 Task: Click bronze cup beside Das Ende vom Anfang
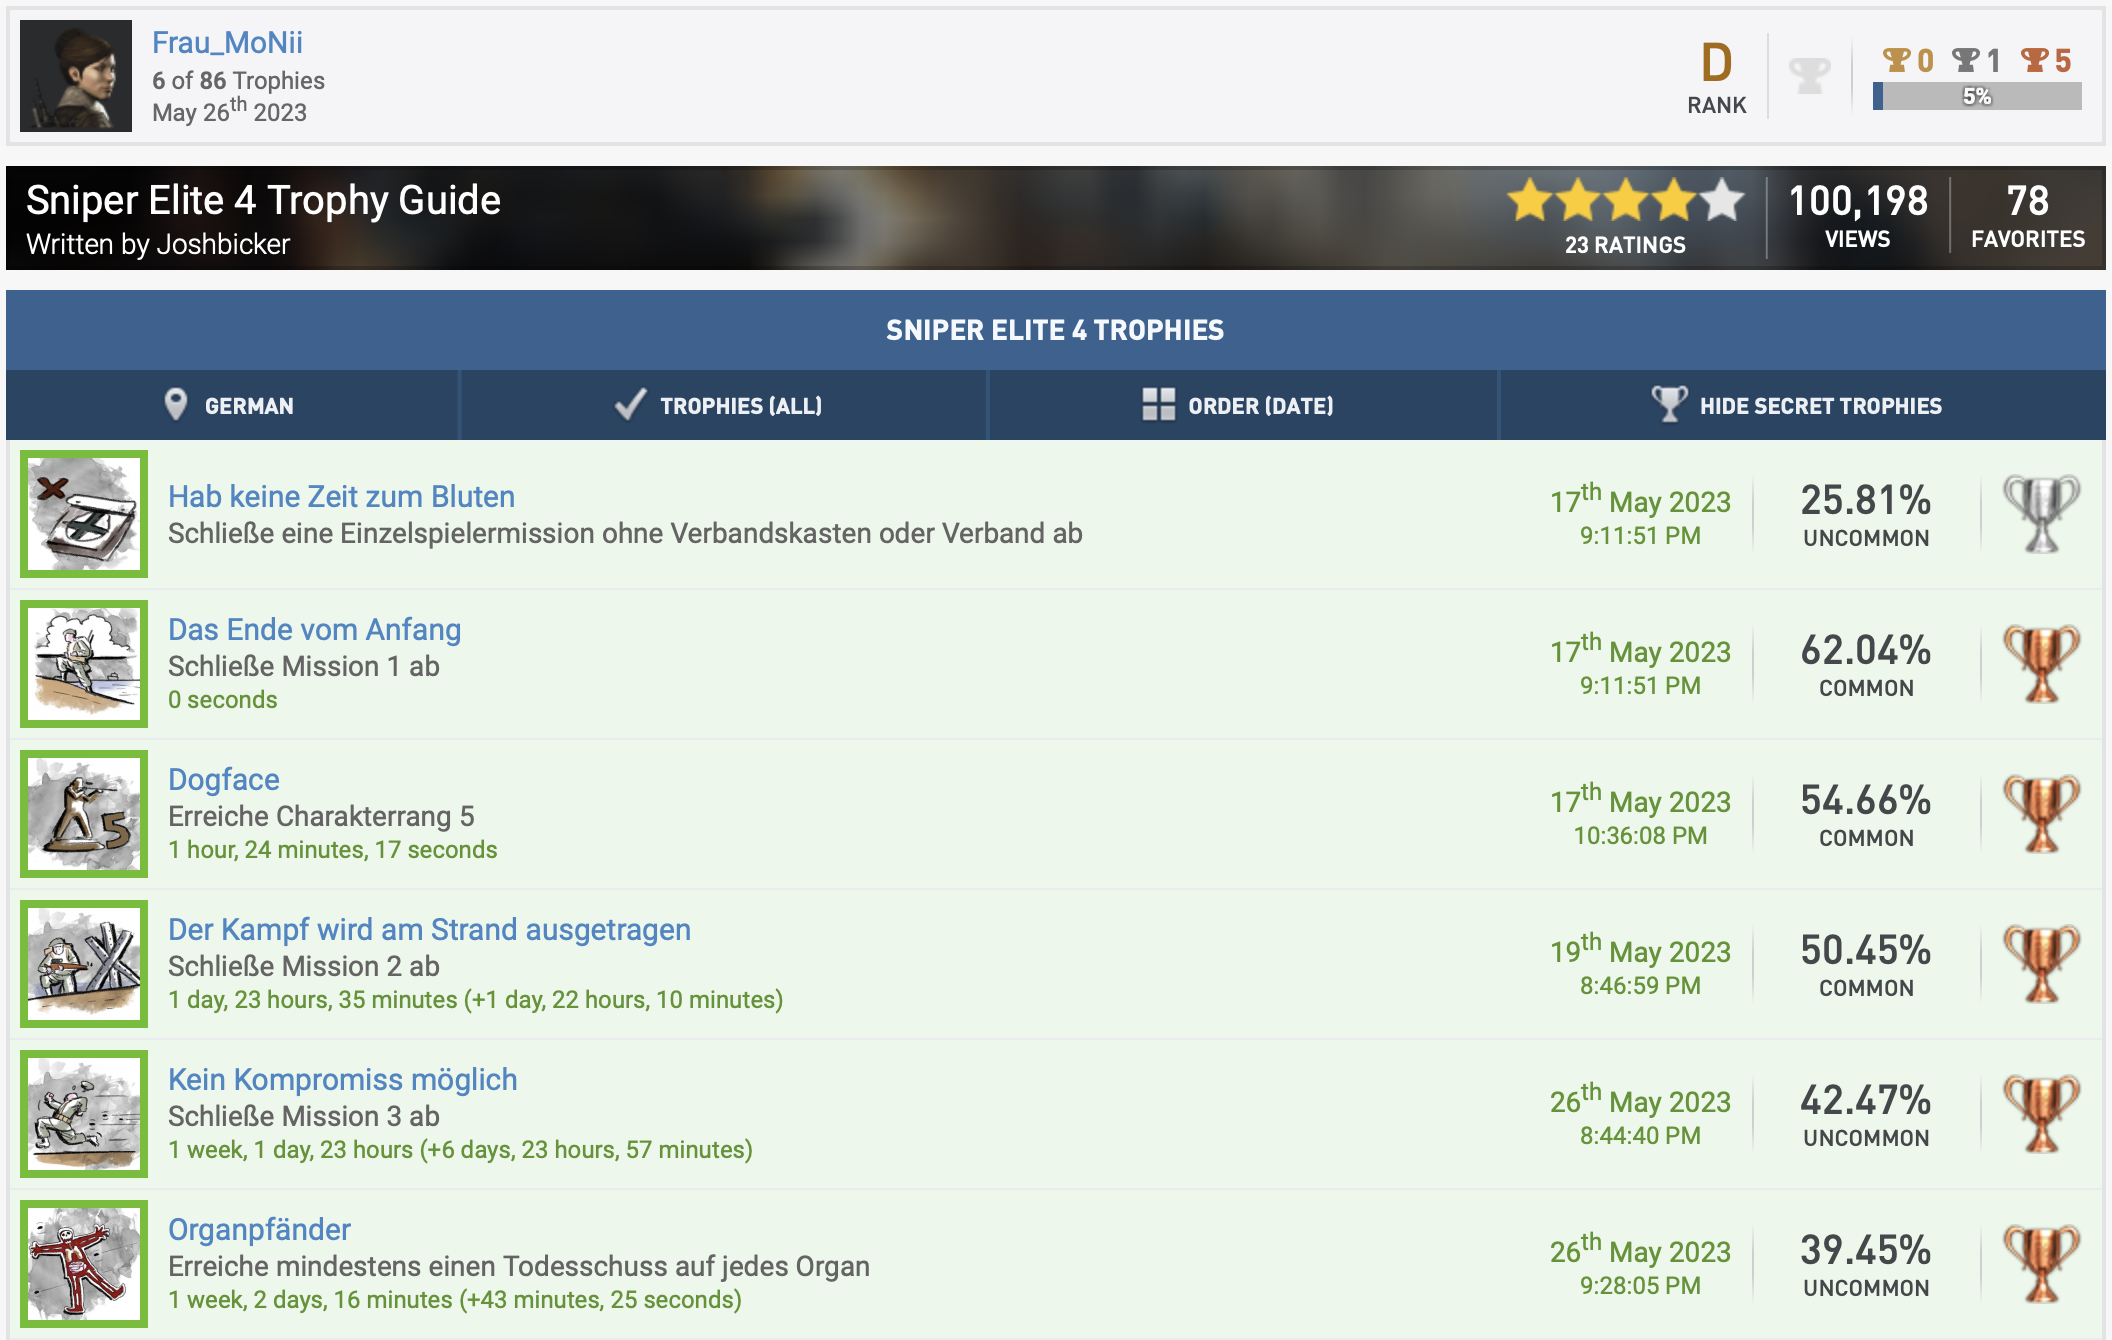coord(2041,664)
